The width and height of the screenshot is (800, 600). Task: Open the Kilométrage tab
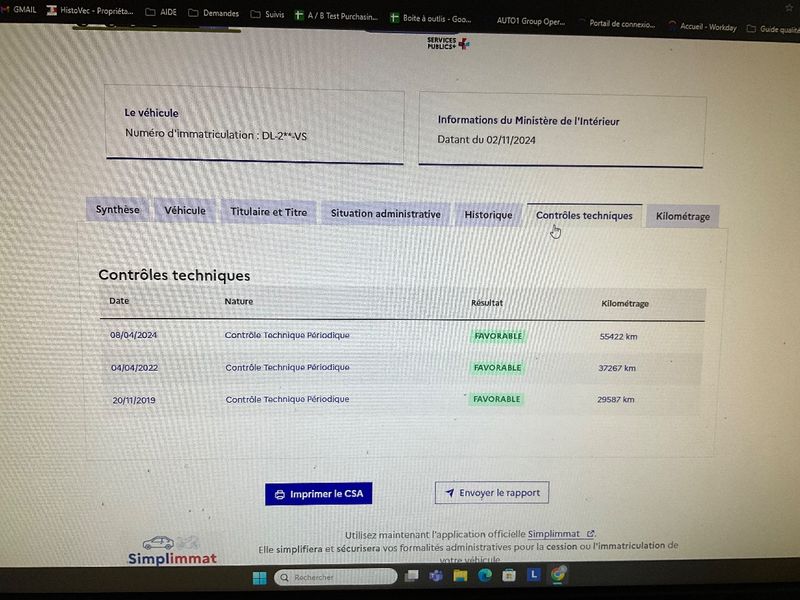(683, 216)
